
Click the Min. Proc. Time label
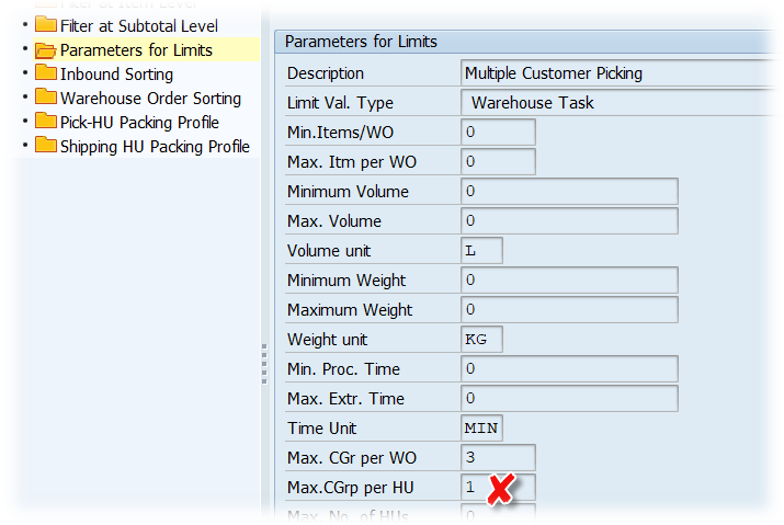(344, 369)
